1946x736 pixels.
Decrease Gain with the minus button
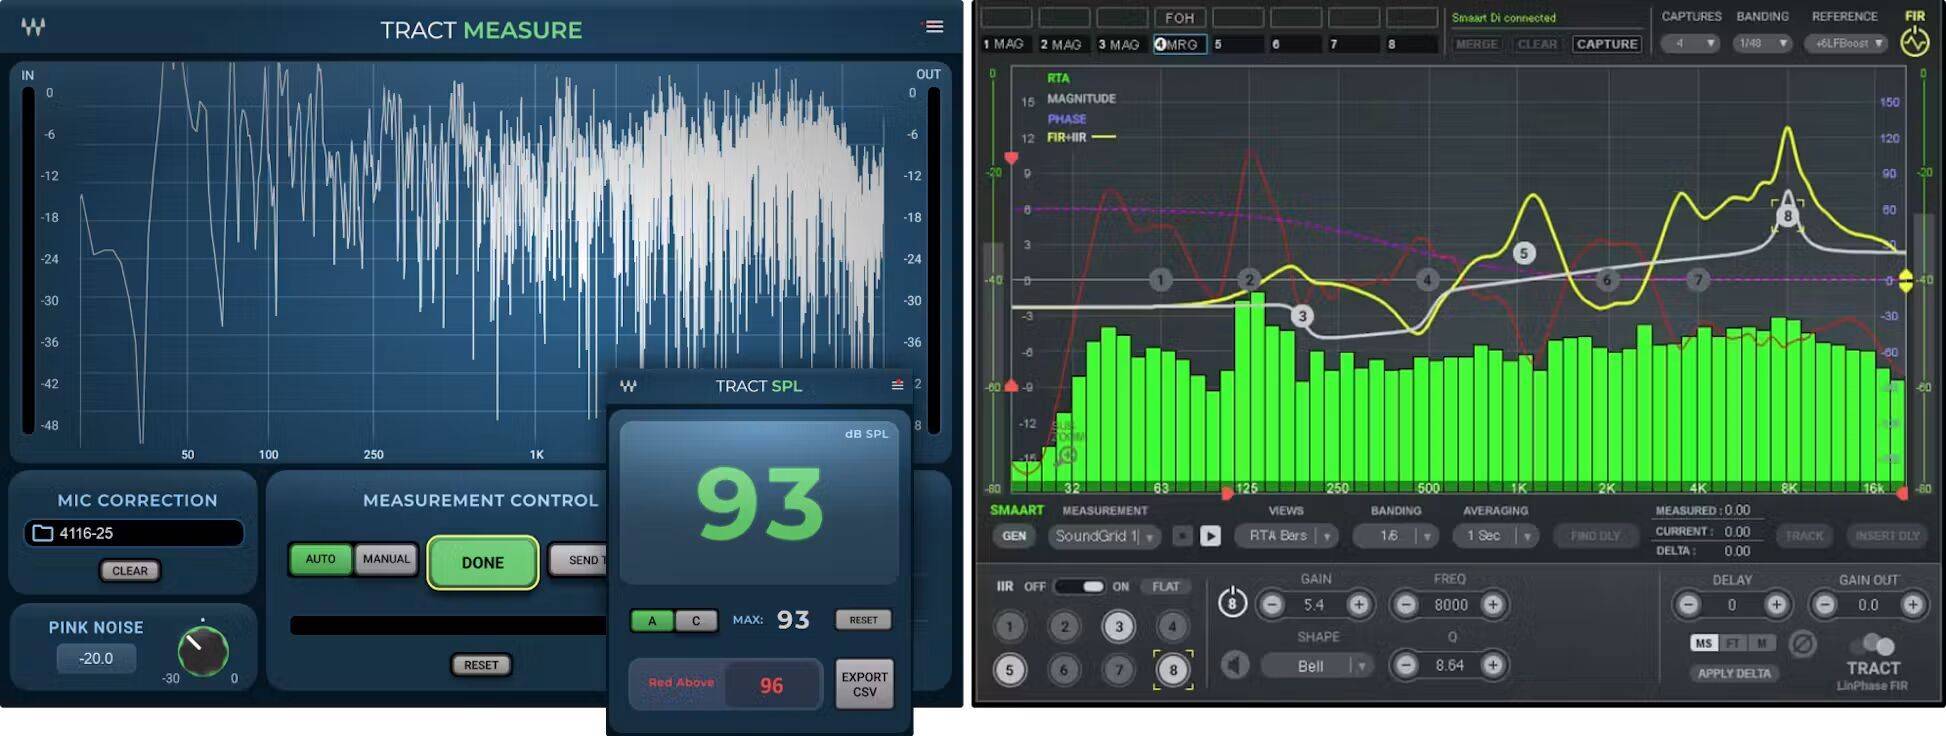click(1272, 604)
